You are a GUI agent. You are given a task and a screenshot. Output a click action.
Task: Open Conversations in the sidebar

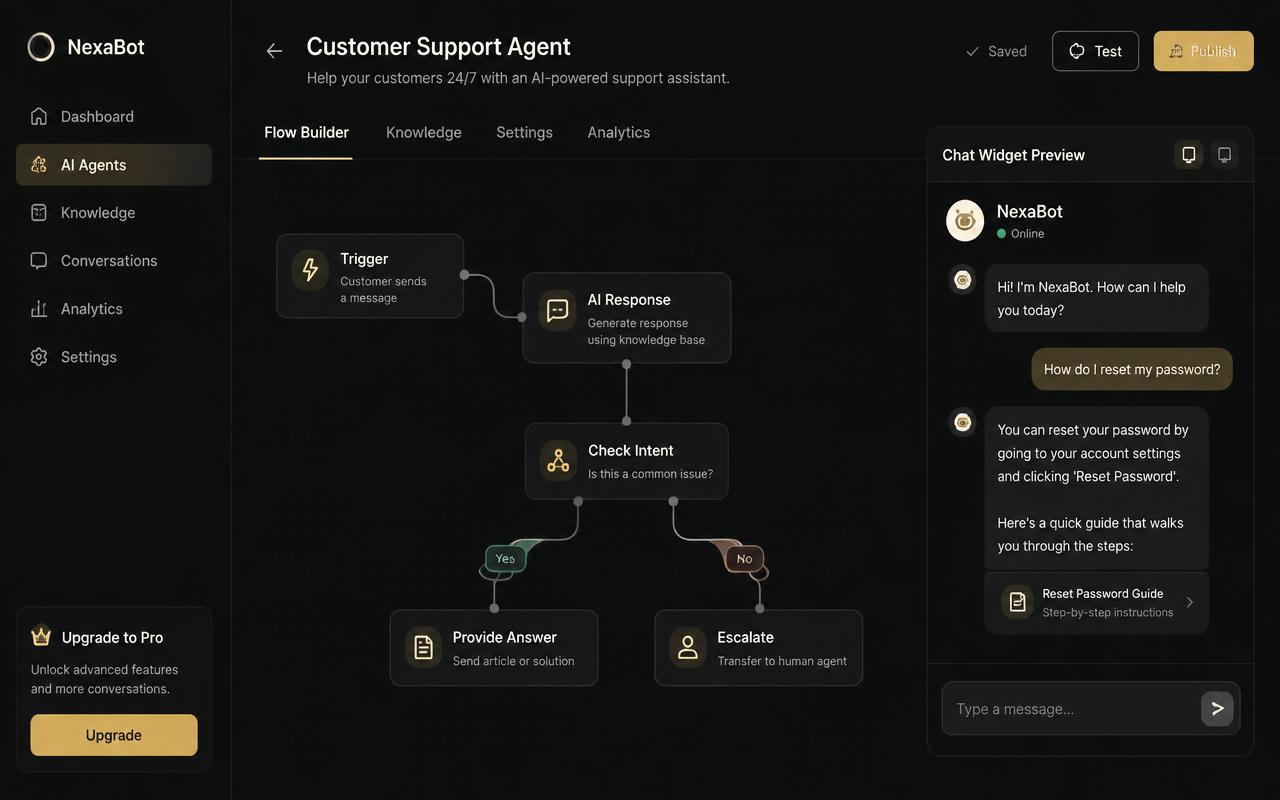[113, 261]
